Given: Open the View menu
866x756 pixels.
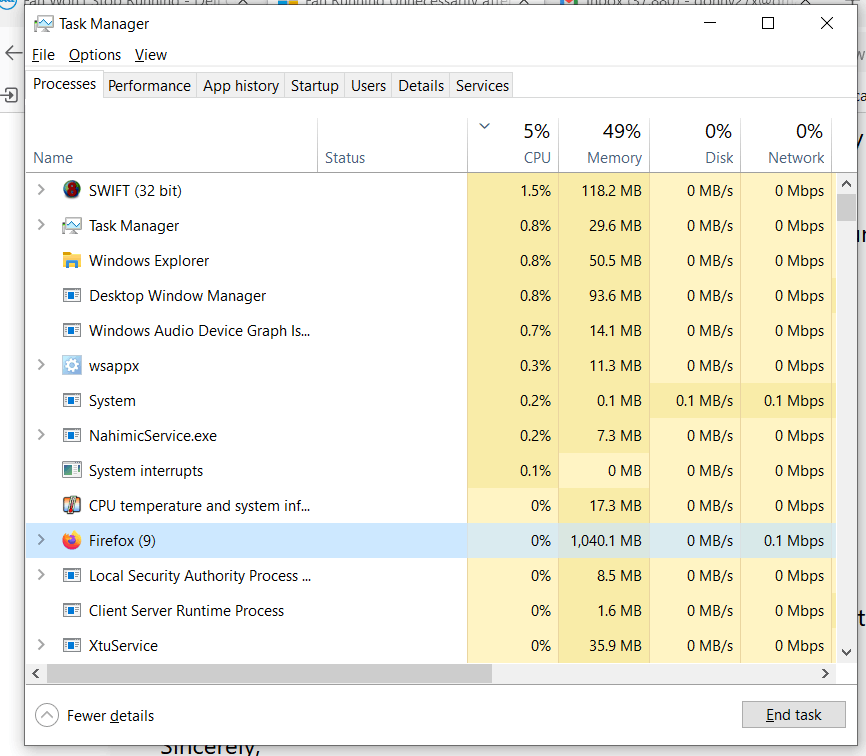Looking at the screenshot, I should [151, 55].
